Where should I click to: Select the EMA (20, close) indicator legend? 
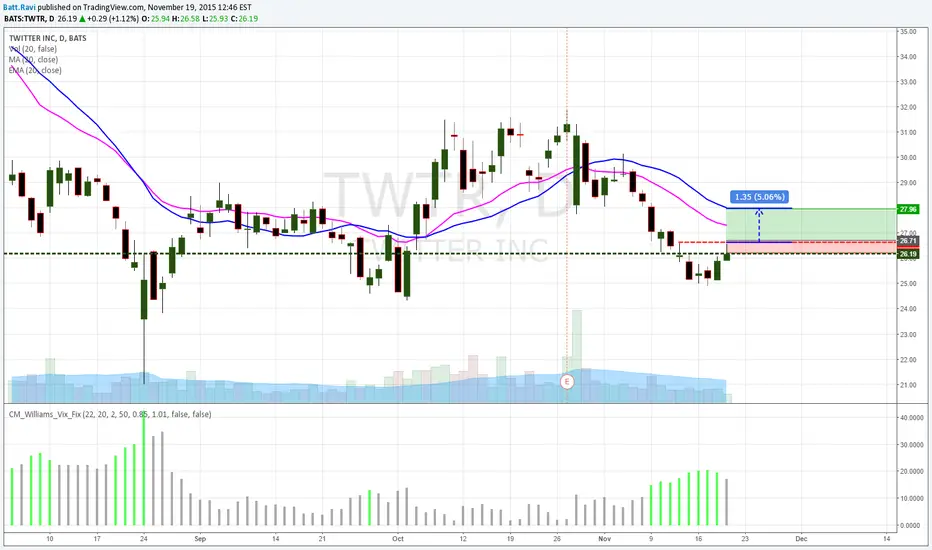click(x=35, y=70)
